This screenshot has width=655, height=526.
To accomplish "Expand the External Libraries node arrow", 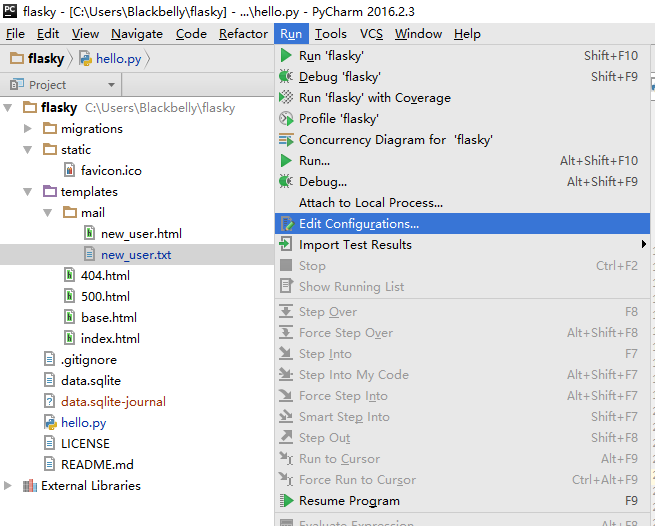I will pos(8,485).
